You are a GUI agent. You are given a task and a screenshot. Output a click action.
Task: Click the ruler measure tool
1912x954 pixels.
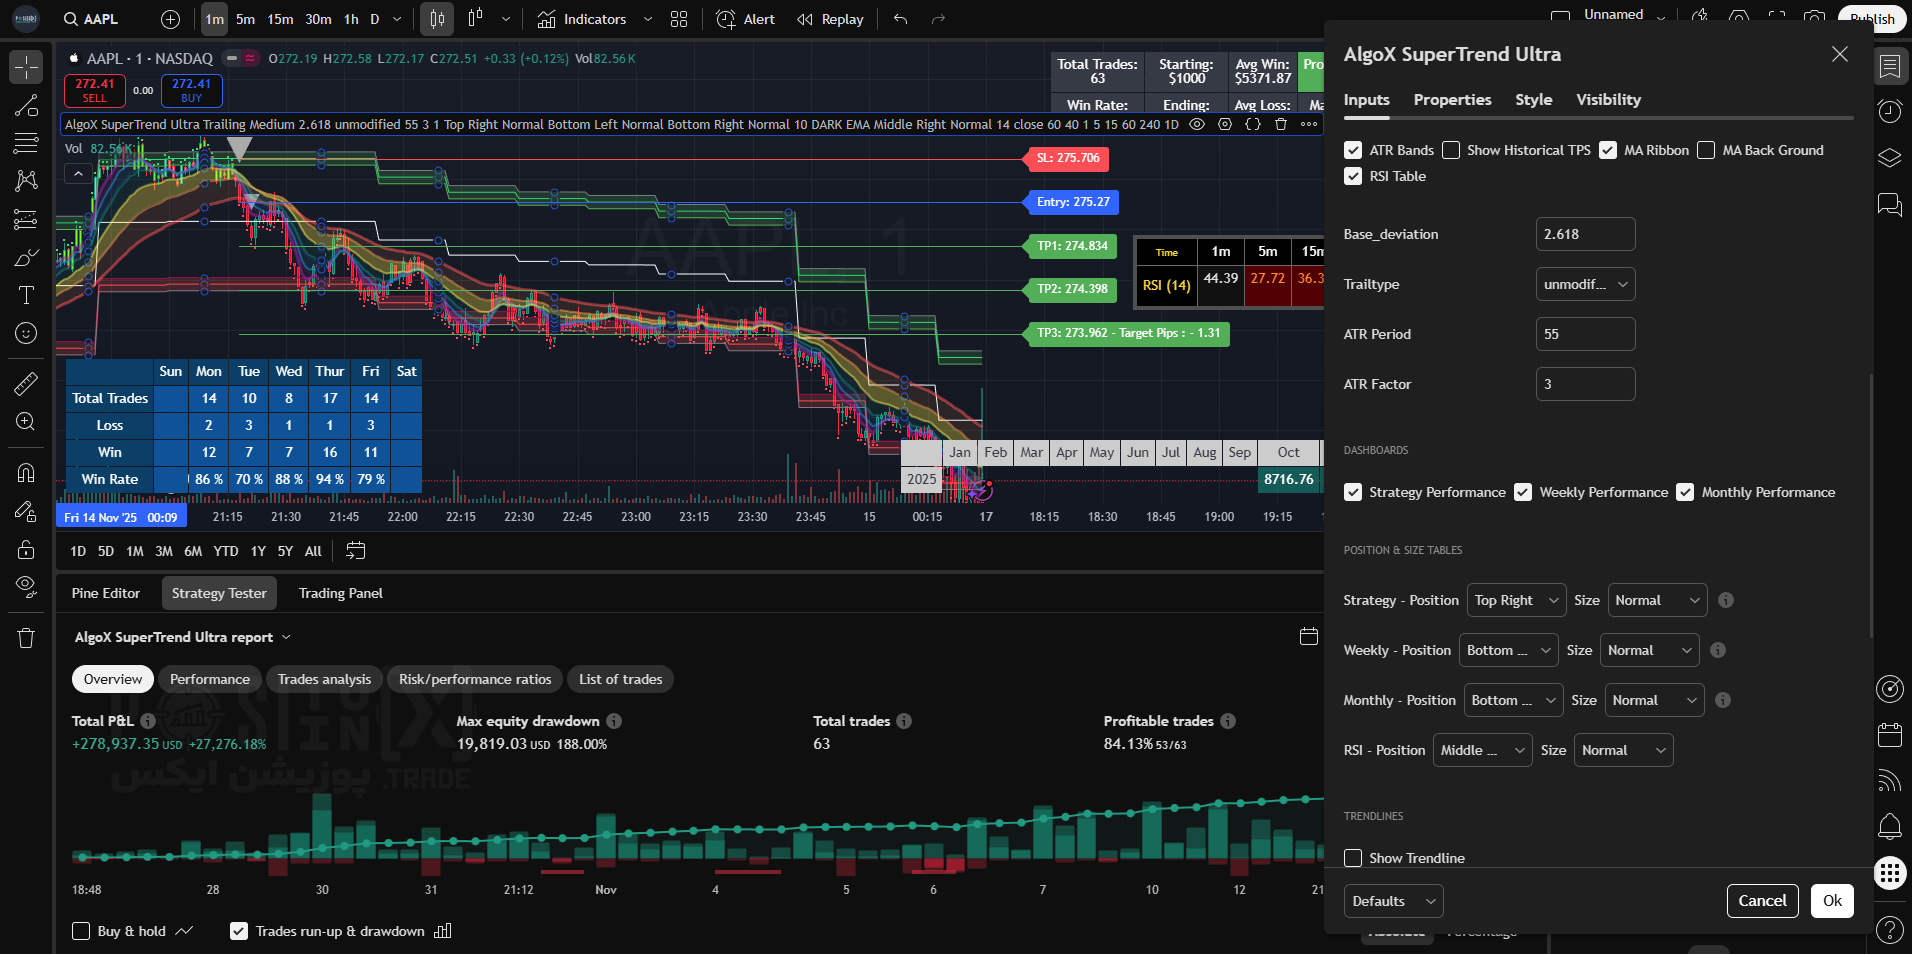[x=26, y=383]
